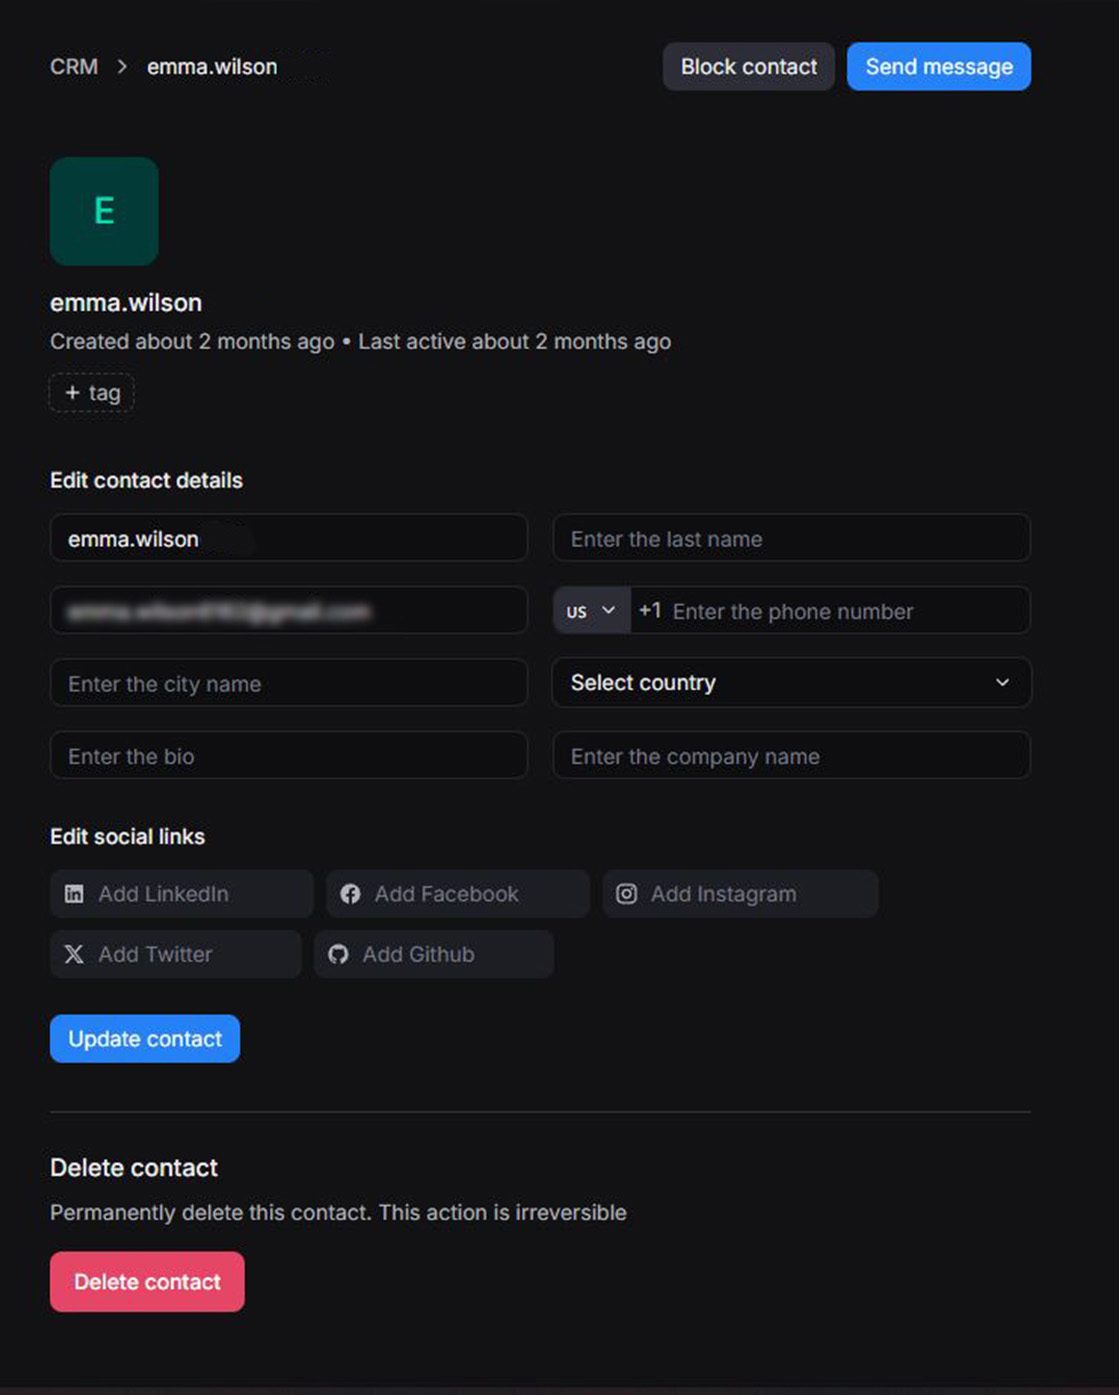Viewport: 1119px width, 1395px height.
Task: Click Block contact
Action: pos(748,66)
